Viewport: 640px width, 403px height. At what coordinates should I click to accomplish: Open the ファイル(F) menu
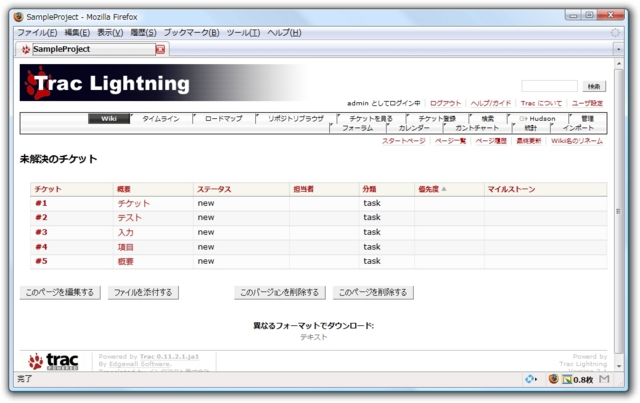coord(37,33)
